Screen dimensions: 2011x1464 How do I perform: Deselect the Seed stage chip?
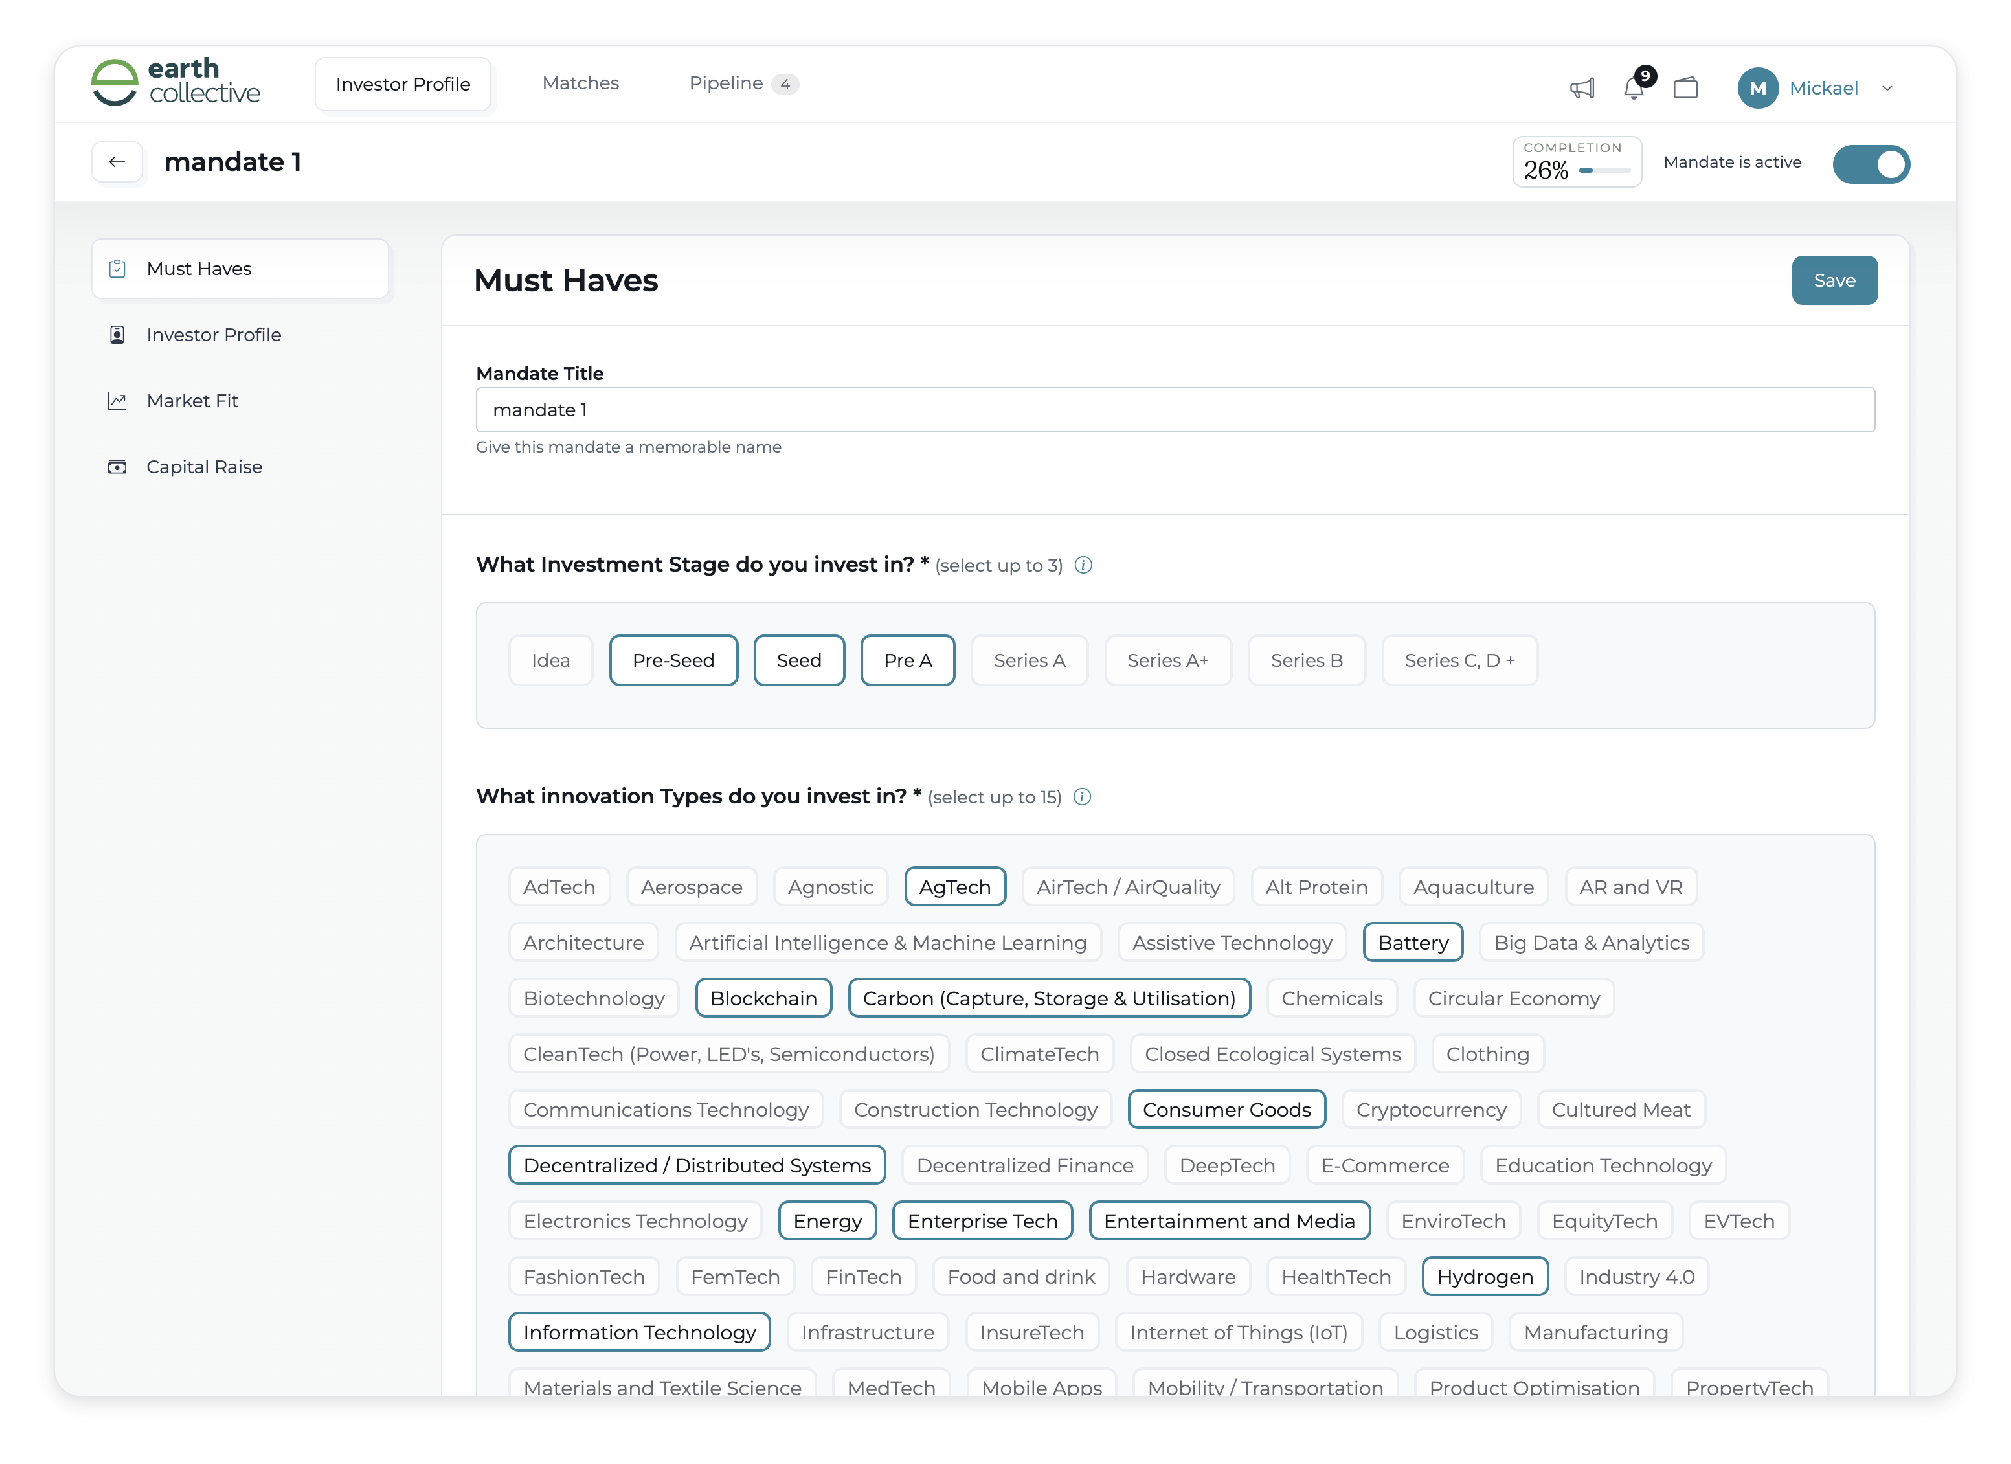click(799, 660)
